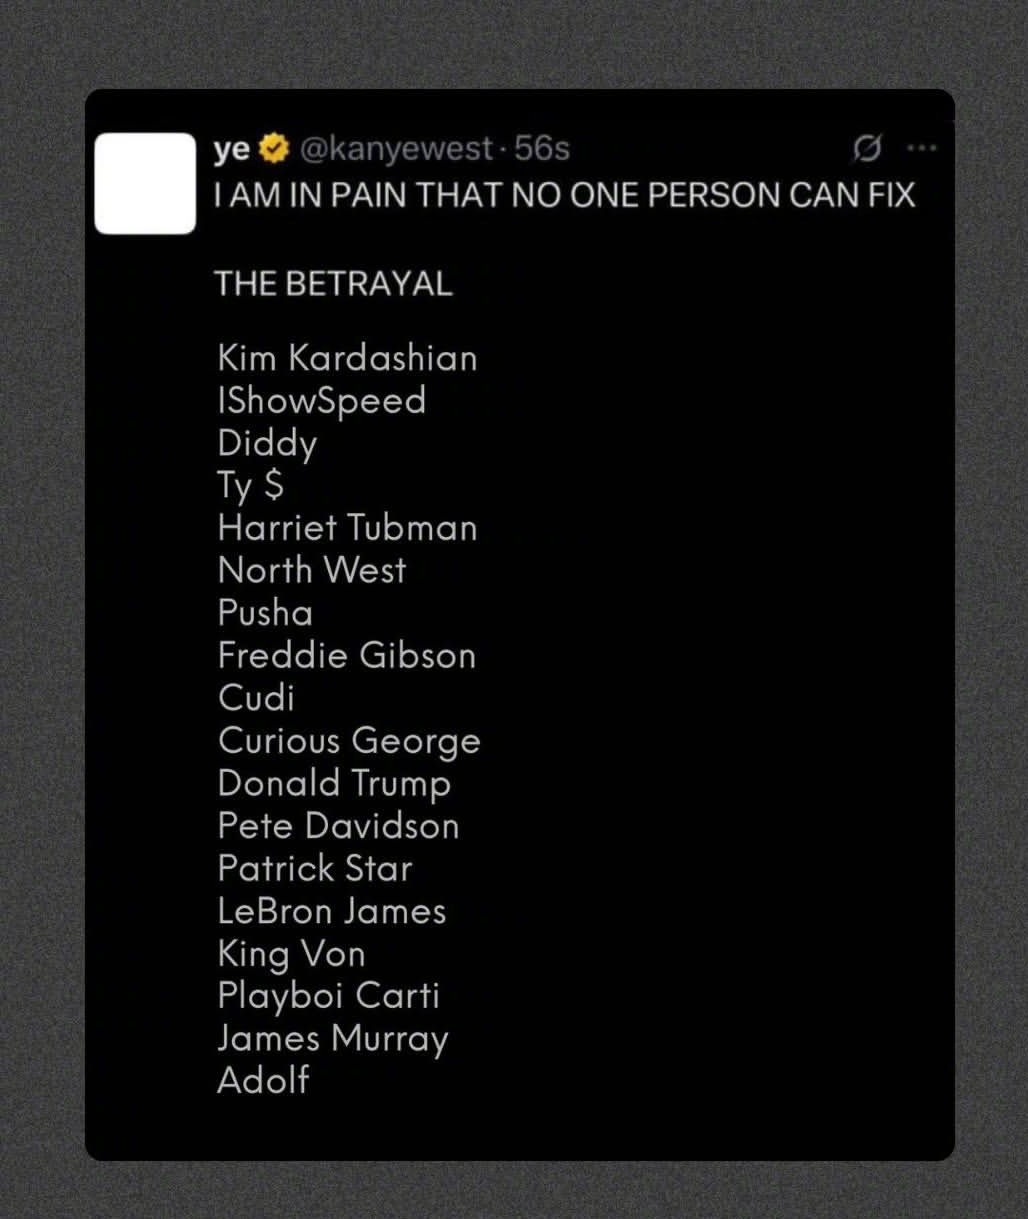The image size is (1028, 1219).
Task: Select the Donald Trump line
Action: (334, 784)
